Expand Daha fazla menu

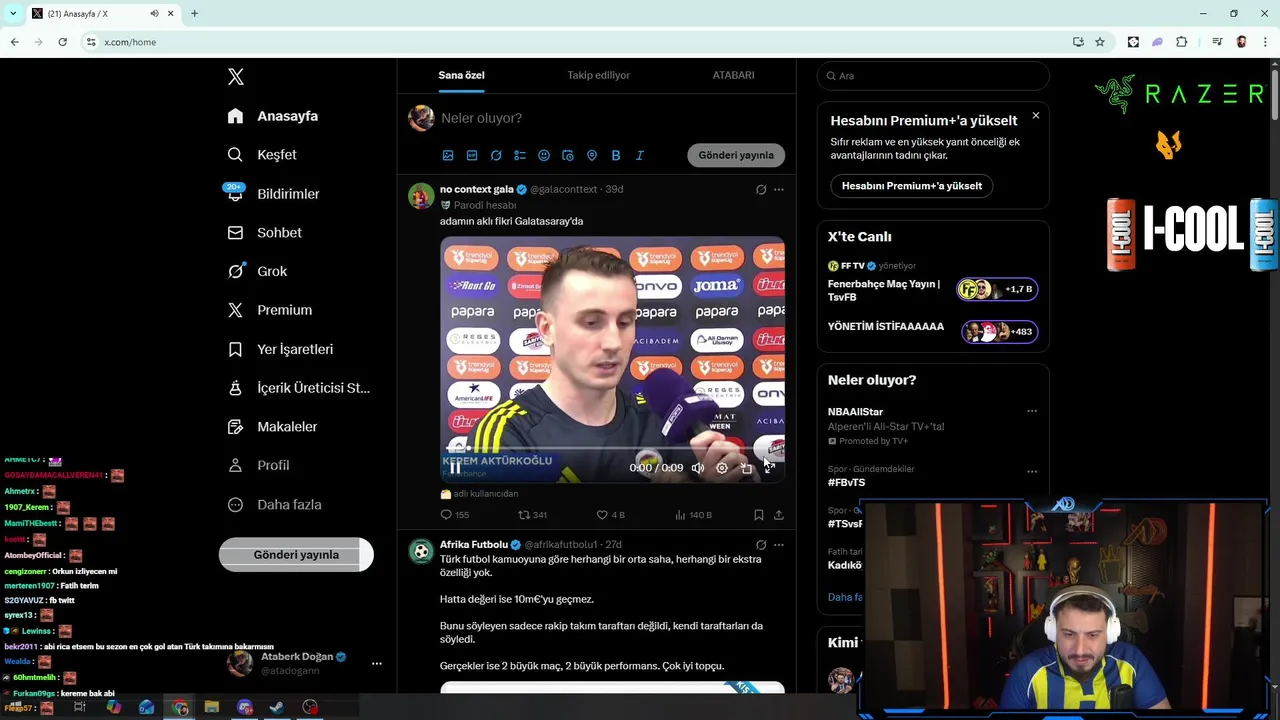click(x=274, y=505)
